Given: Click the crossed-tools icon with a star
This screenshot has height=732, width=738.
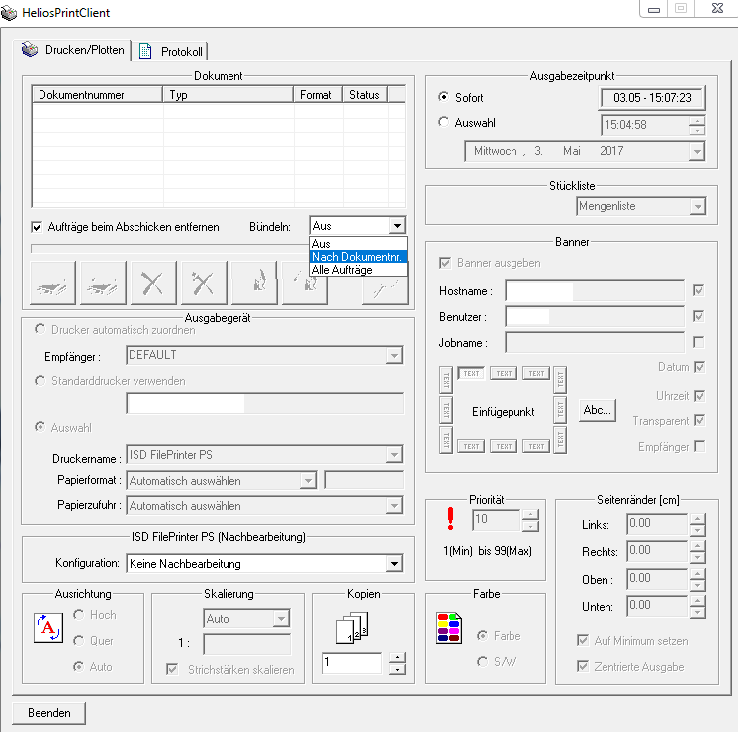Looking at the screenshot, I should pyautogui.click(x=204, y=283).
